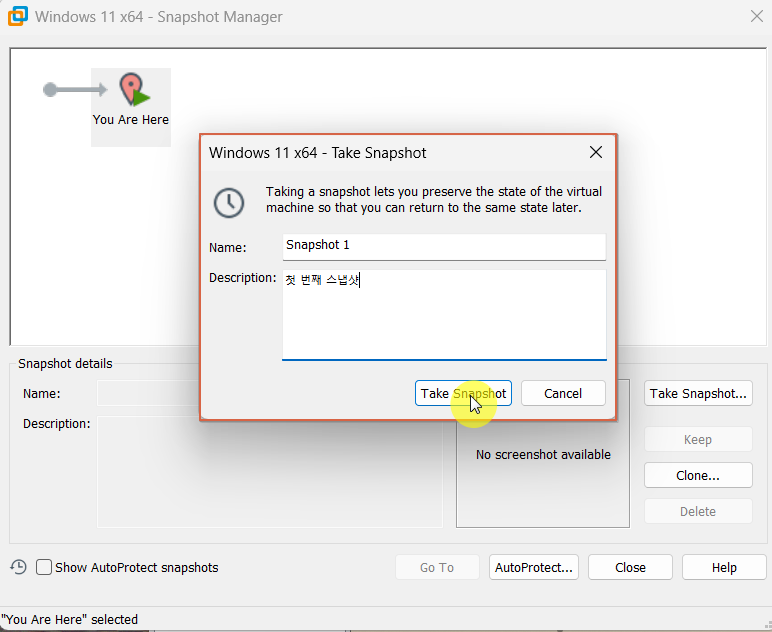This screenshot has width=772, height=632.
Task: Click the Keep button
Action: point(698,440)
